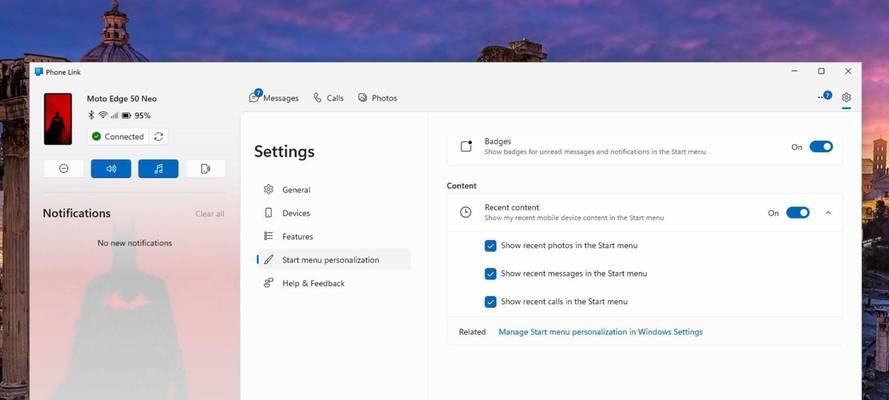Uncheck Show recent calls in Start menu
The image size is (889, 400).
click(x=490, y=302)
